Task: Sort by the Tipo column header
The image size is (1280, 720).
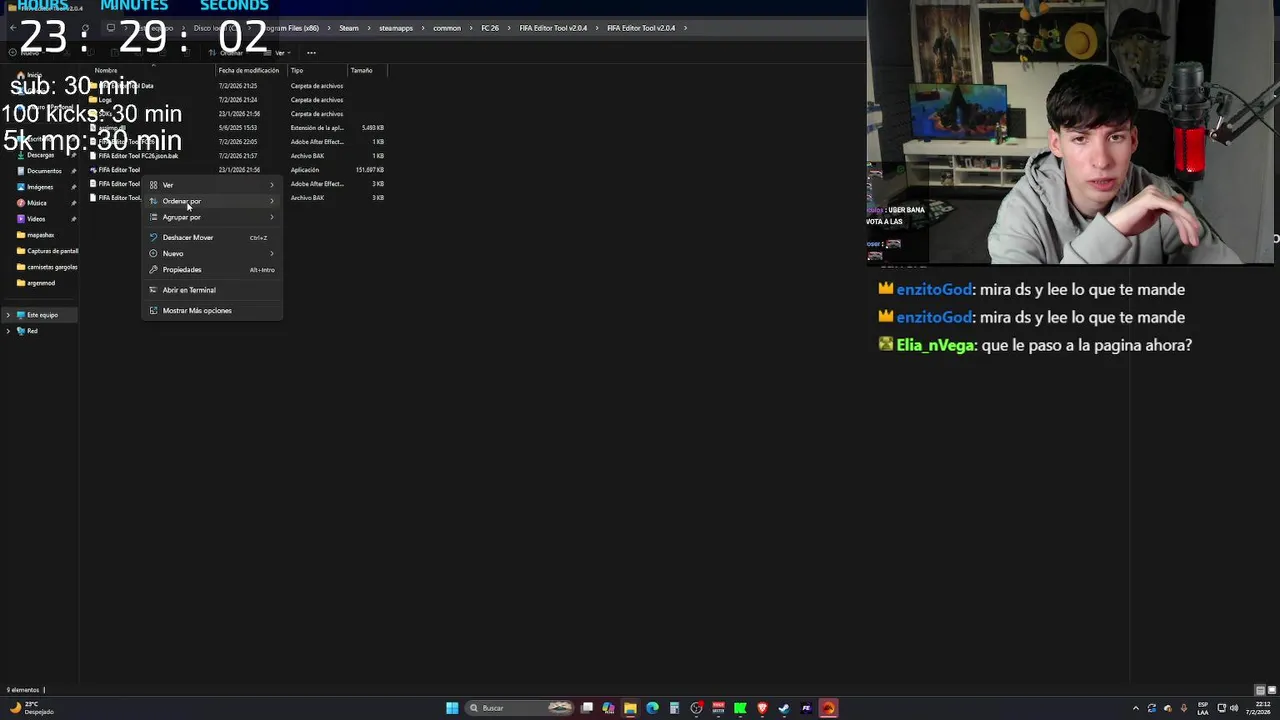Action: 317,71
